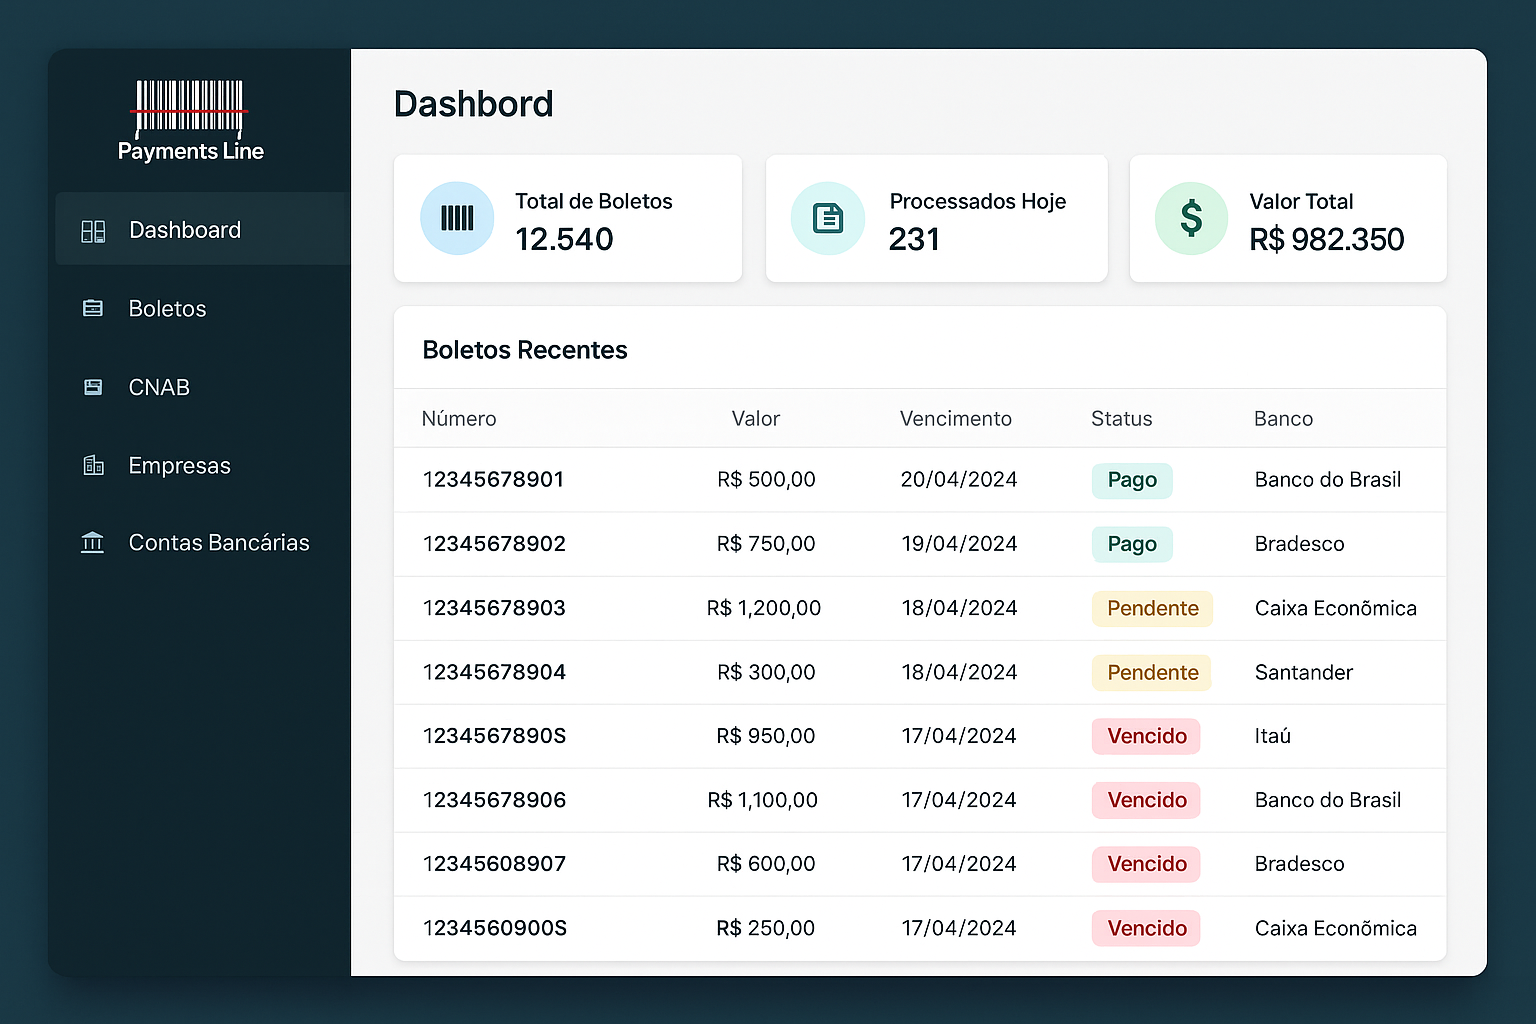Click the Payments Line barcode logo
1536x1024 pixels.
point(190,110)
